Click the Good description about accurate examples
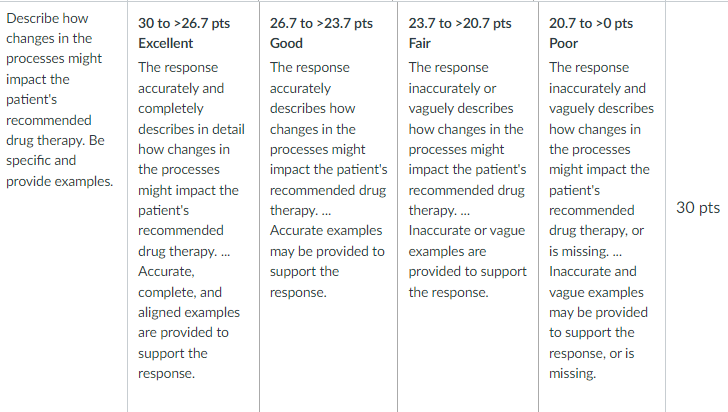Screen dimensions: 728x412 point(327,261)
